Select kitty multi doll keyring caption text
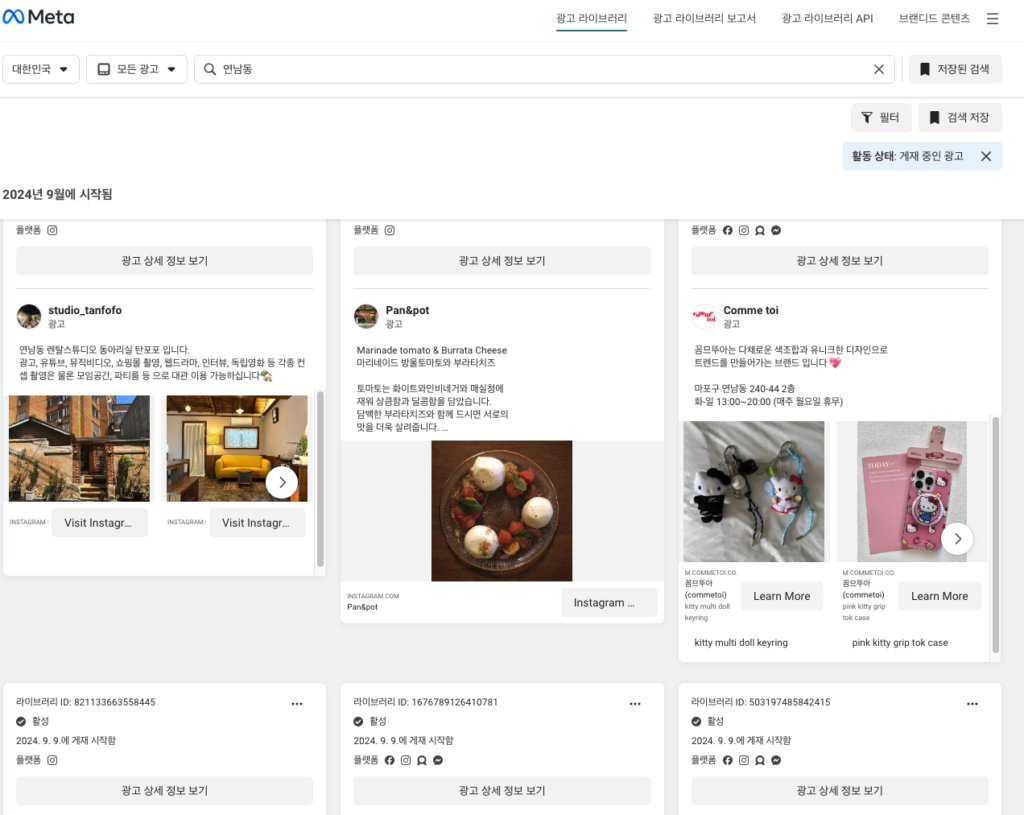Screen dimensions: 1024x815 click(741, 643)
